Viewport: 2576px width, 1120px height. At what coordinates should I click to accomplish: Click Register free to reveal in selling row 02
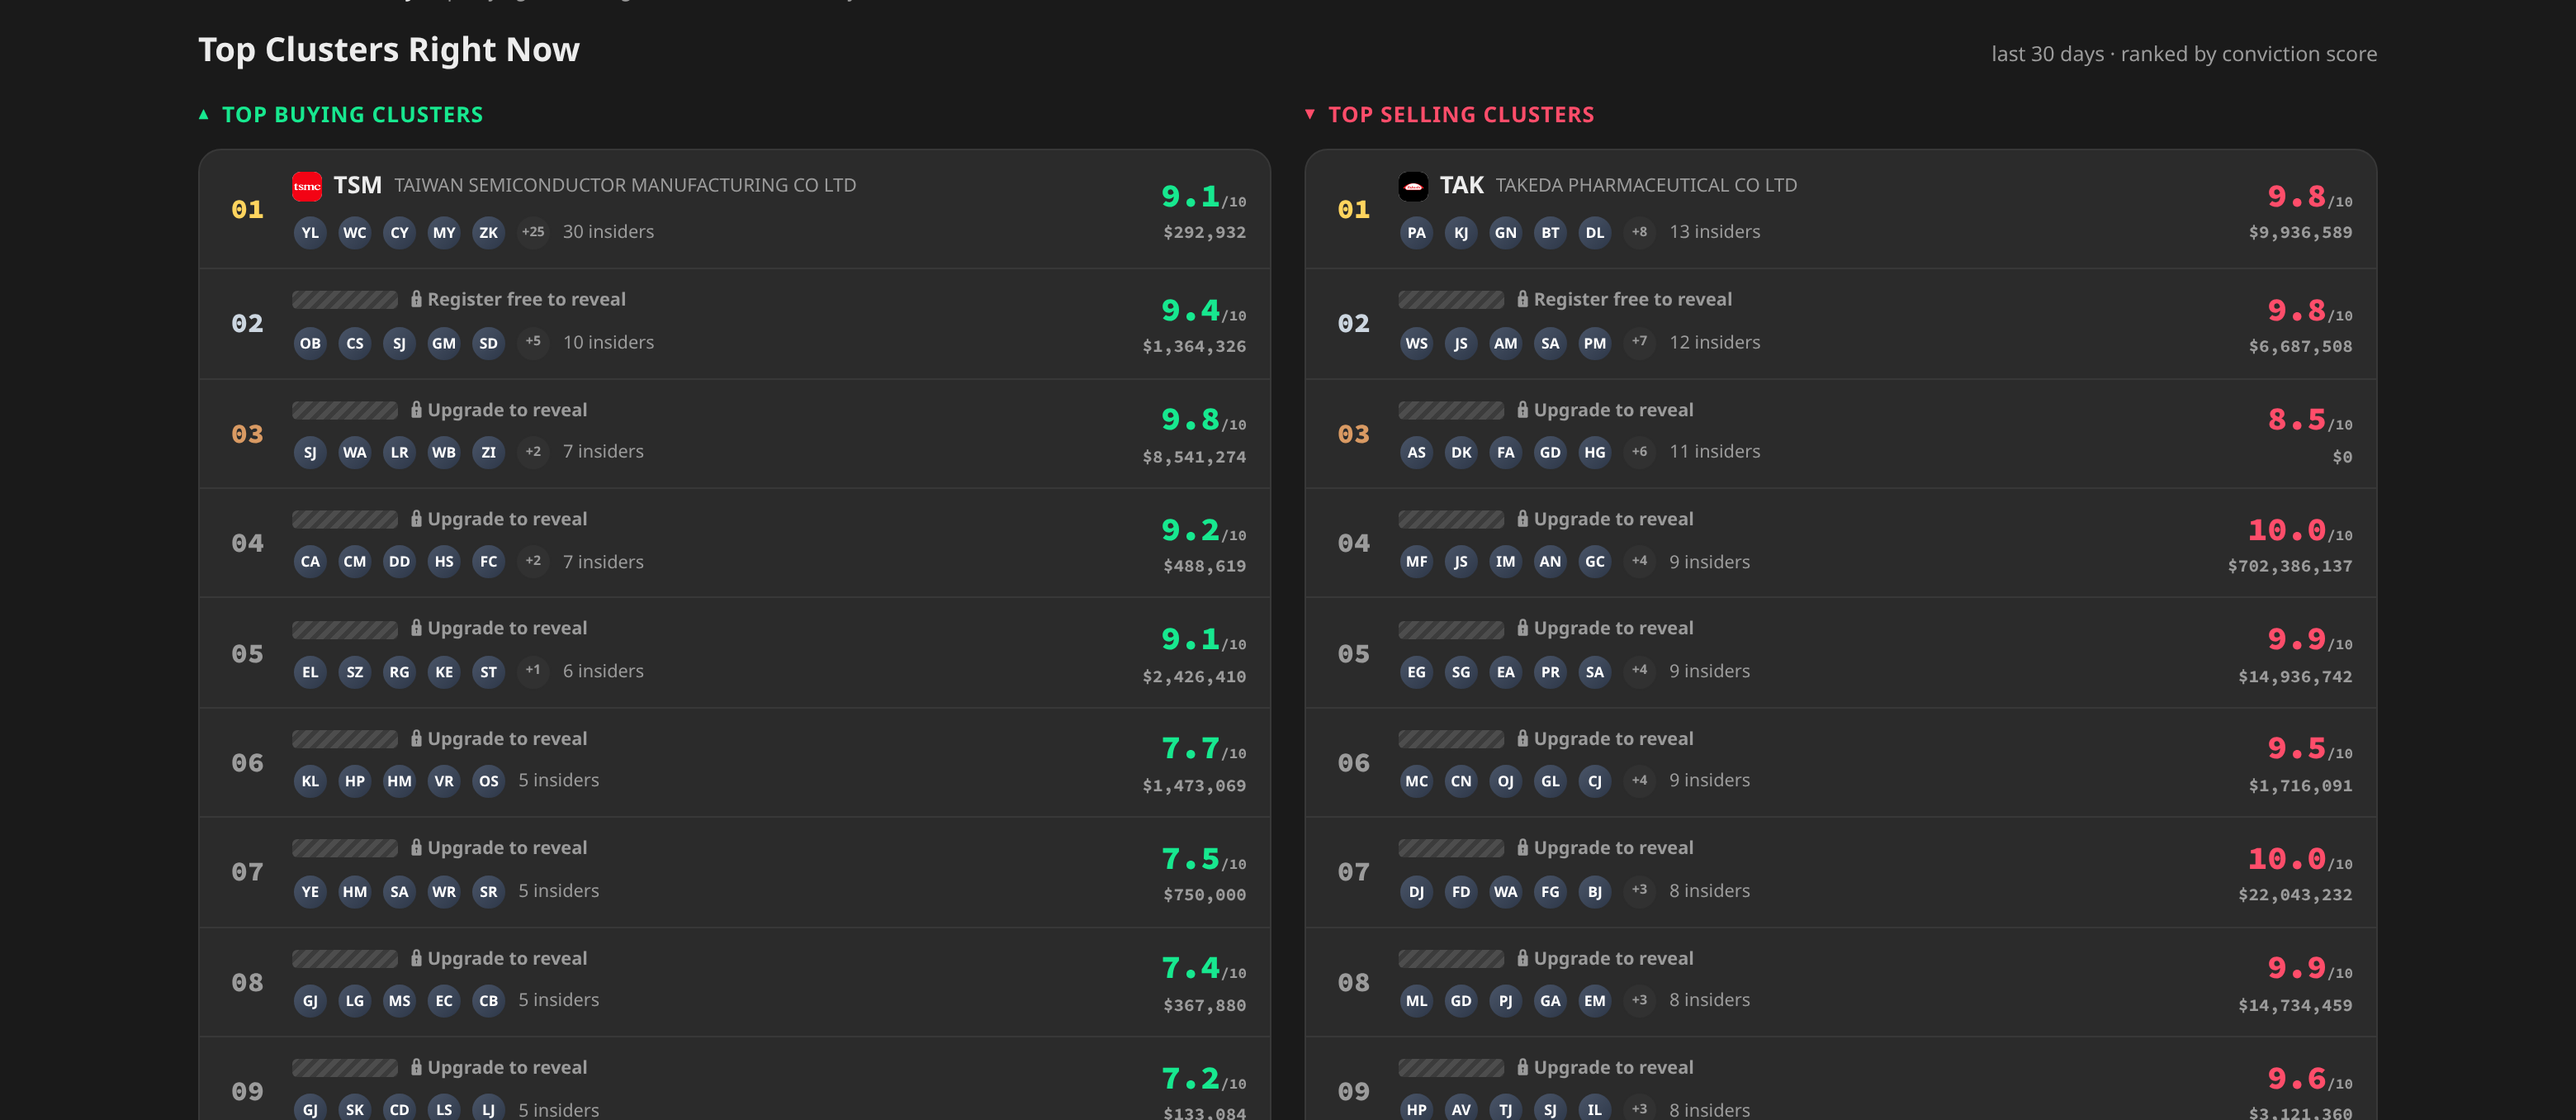tap(1624, 299)
